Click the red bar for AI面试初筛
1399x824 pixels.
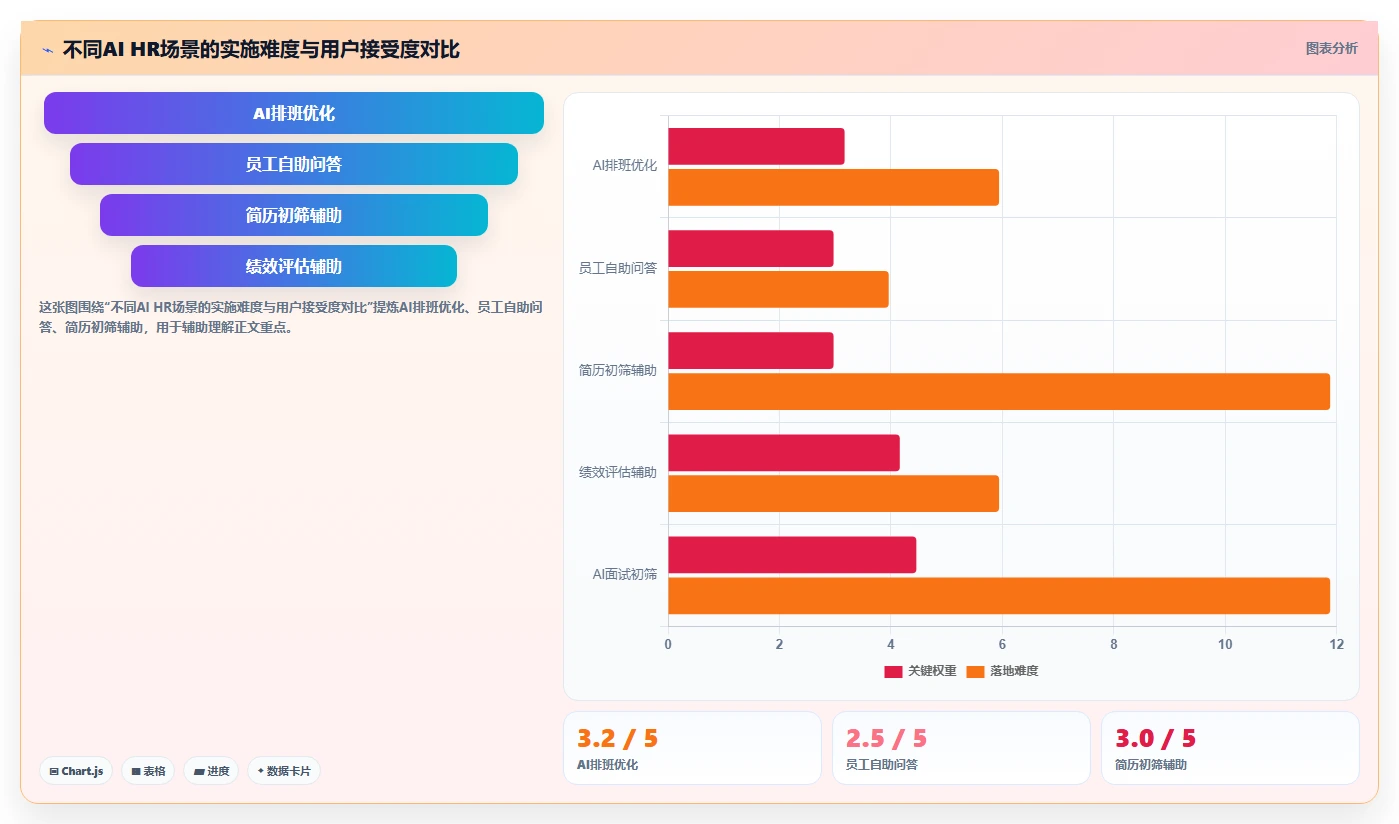click(x=792, y=554)
